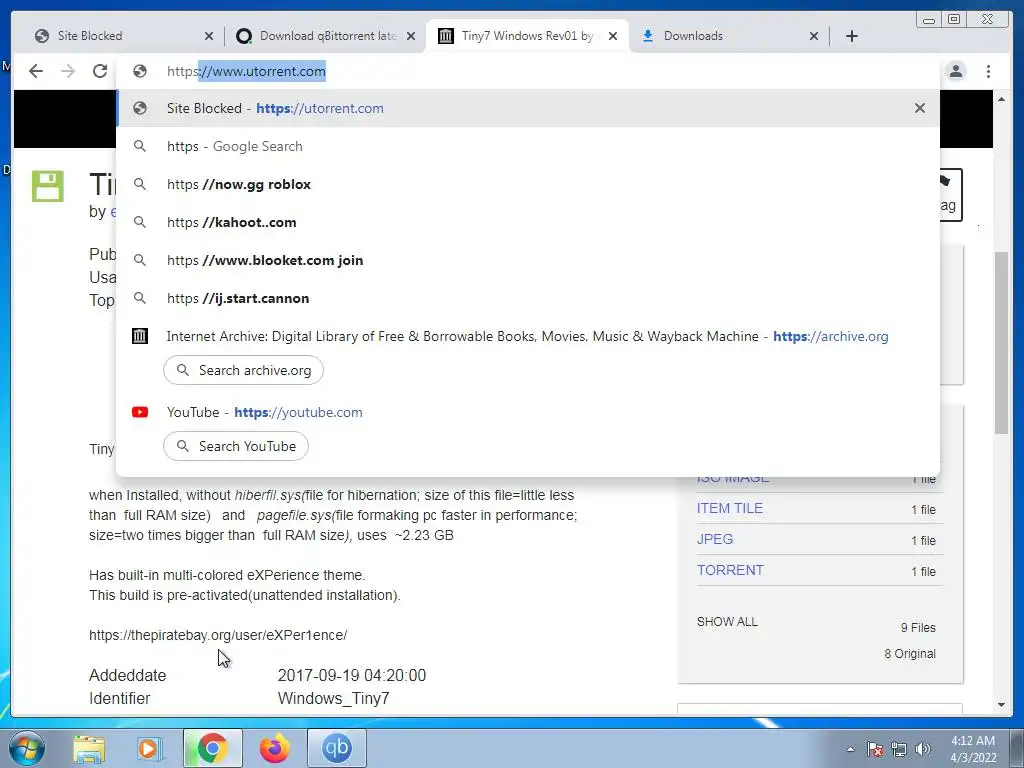Open qBittorrent from the taskbar

(x=337, y=748)
